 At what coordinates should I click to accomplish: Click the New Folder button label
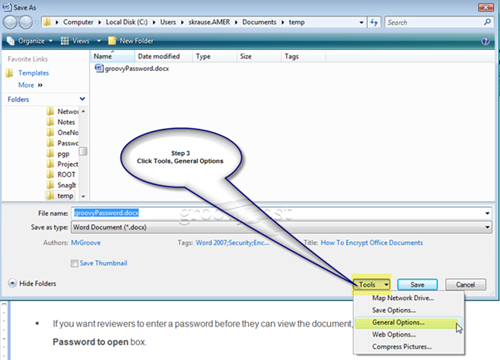pyautogui.click(x=136, y=41)
